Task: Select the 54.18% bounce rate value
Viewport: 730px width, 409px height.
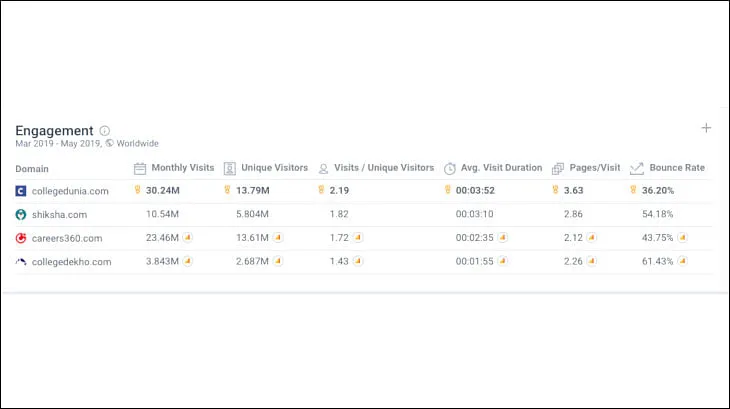Action: 657,214
